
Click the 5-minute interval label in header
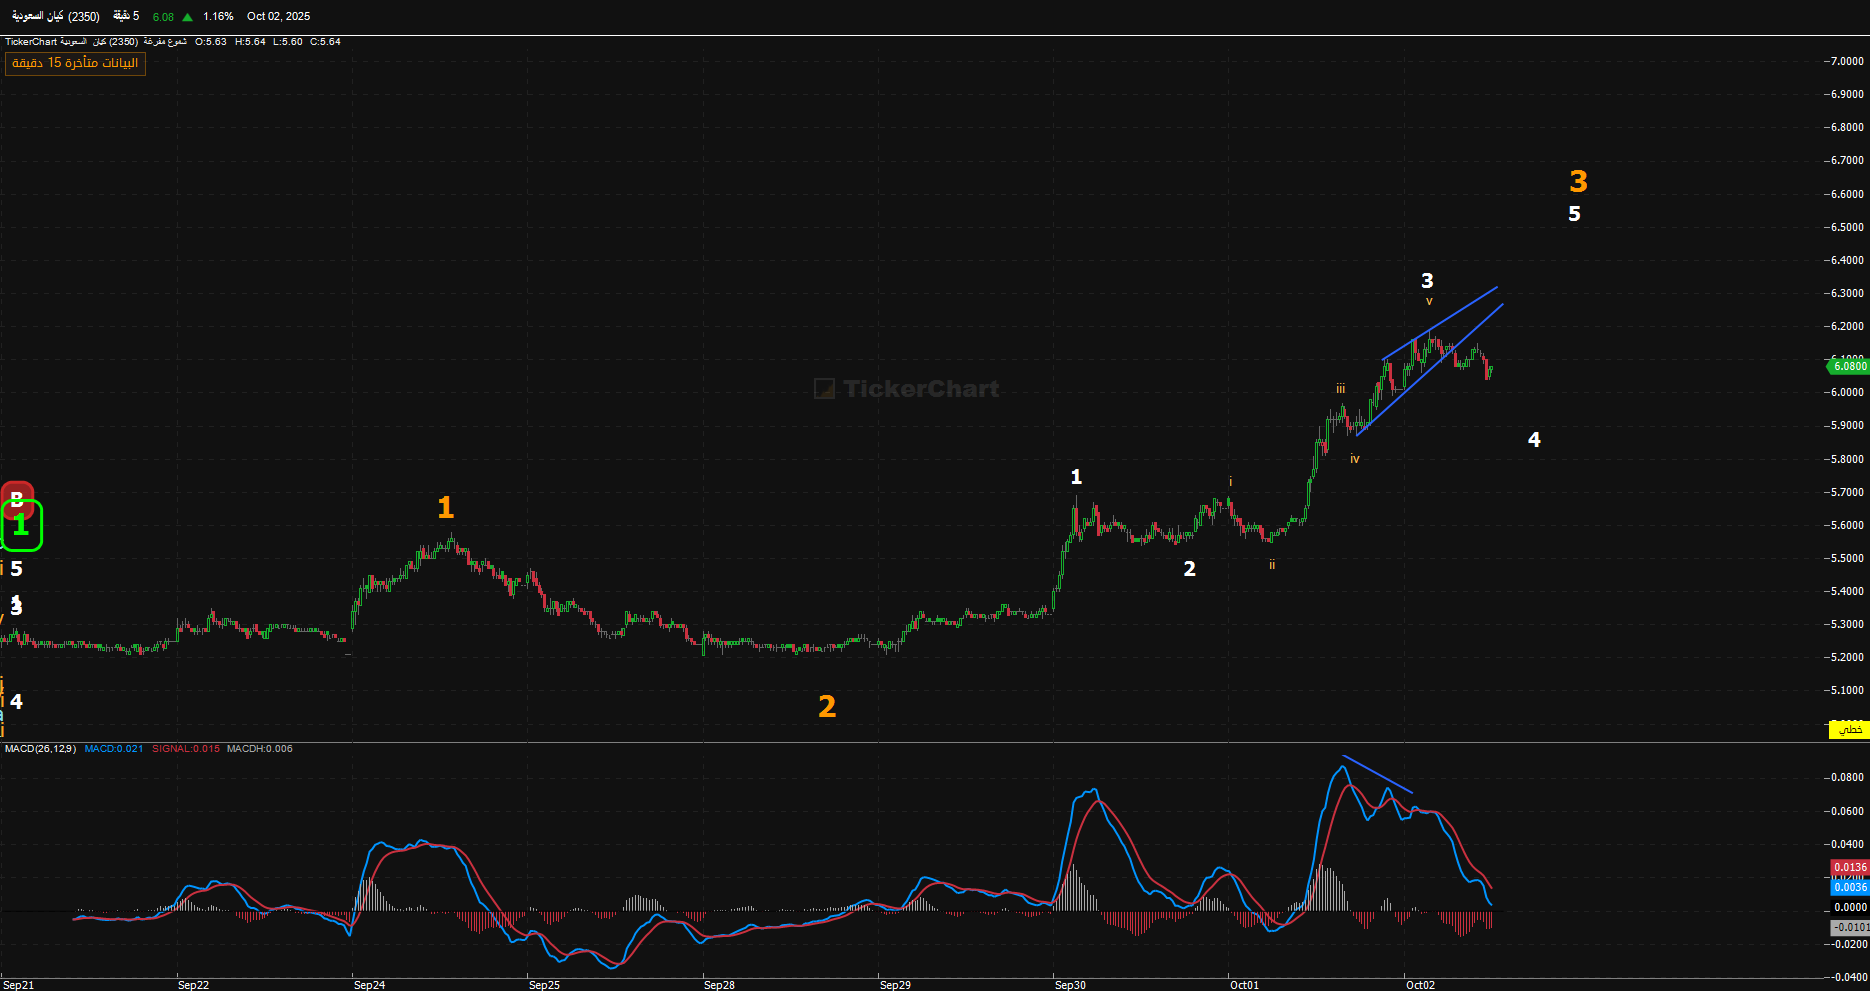[126, 16]
